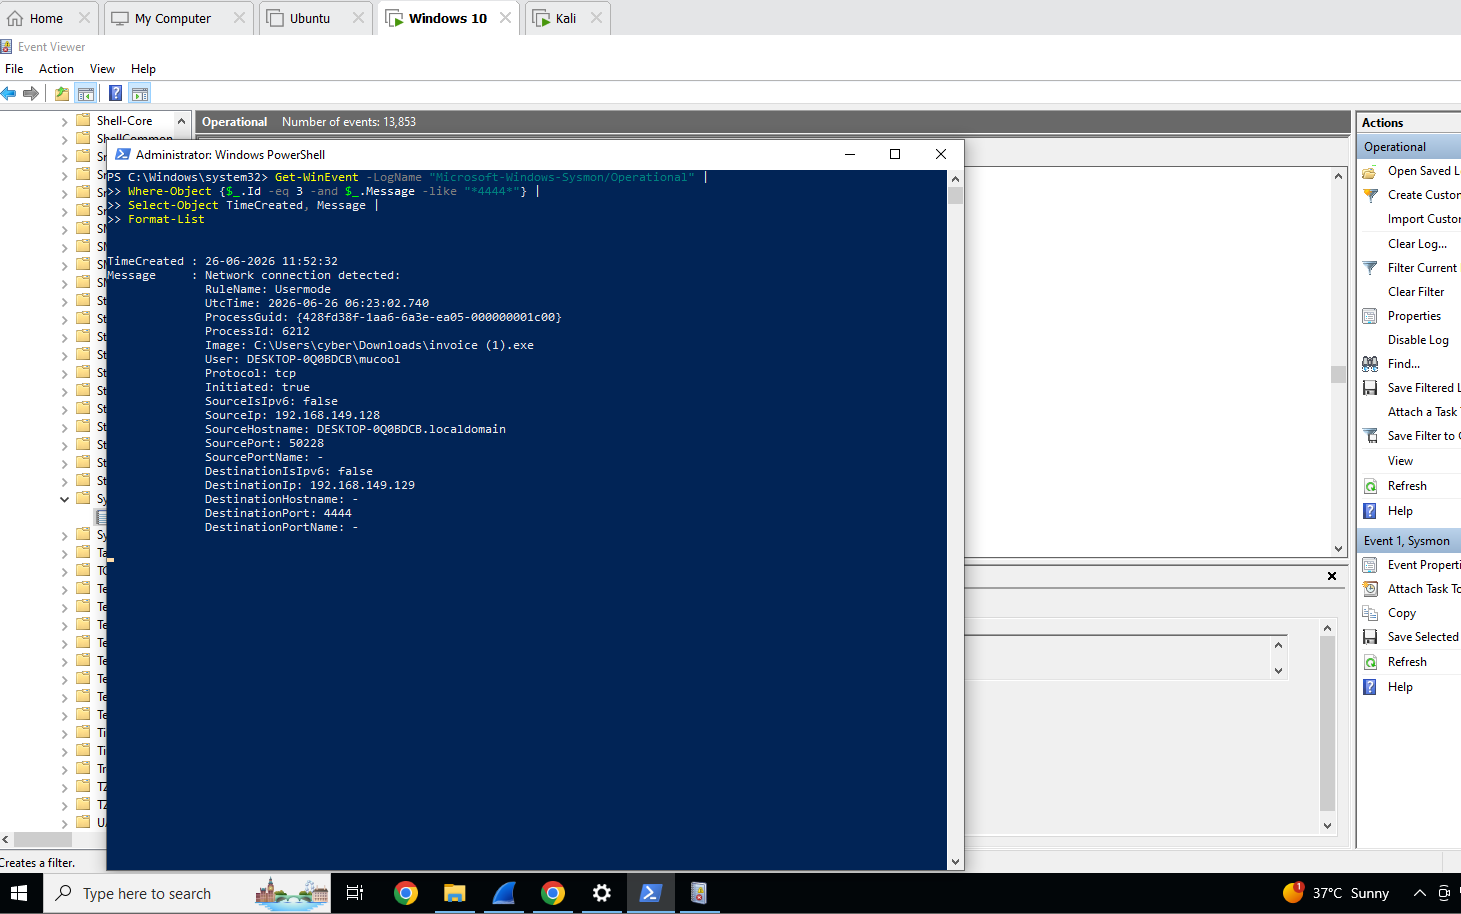1461x914 pixels.
Task: Click the Help icon under Operational section
Action: pyautogui.click(x=1370, y=511)
